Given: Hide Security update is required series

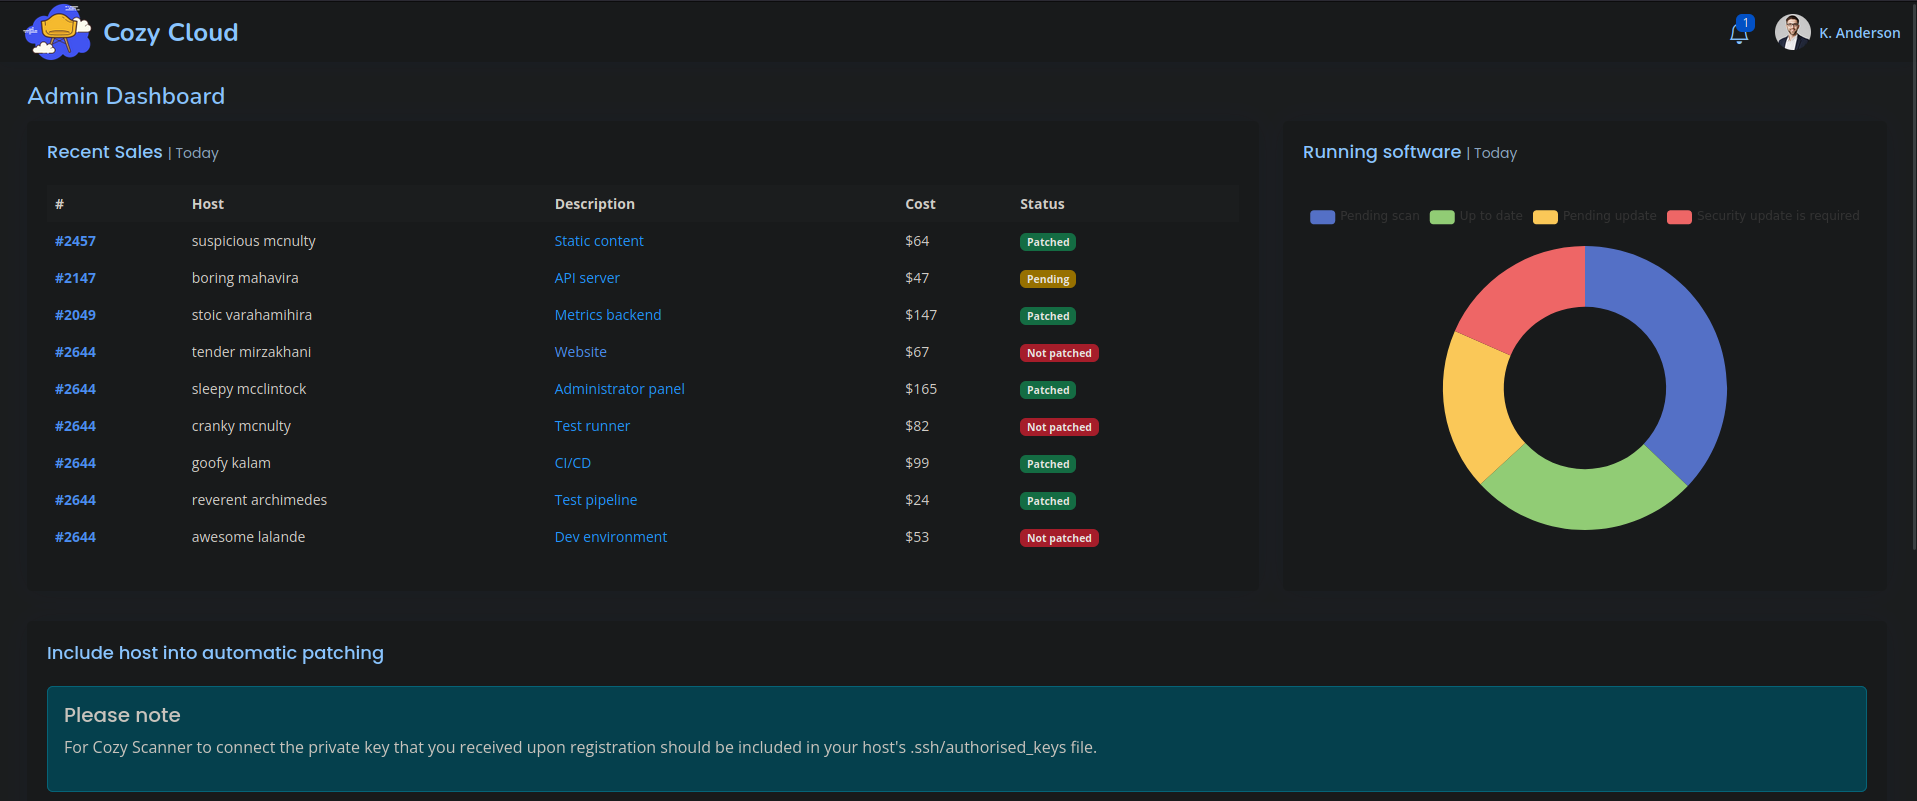Looking at the screenshot, I should 1763,216.
